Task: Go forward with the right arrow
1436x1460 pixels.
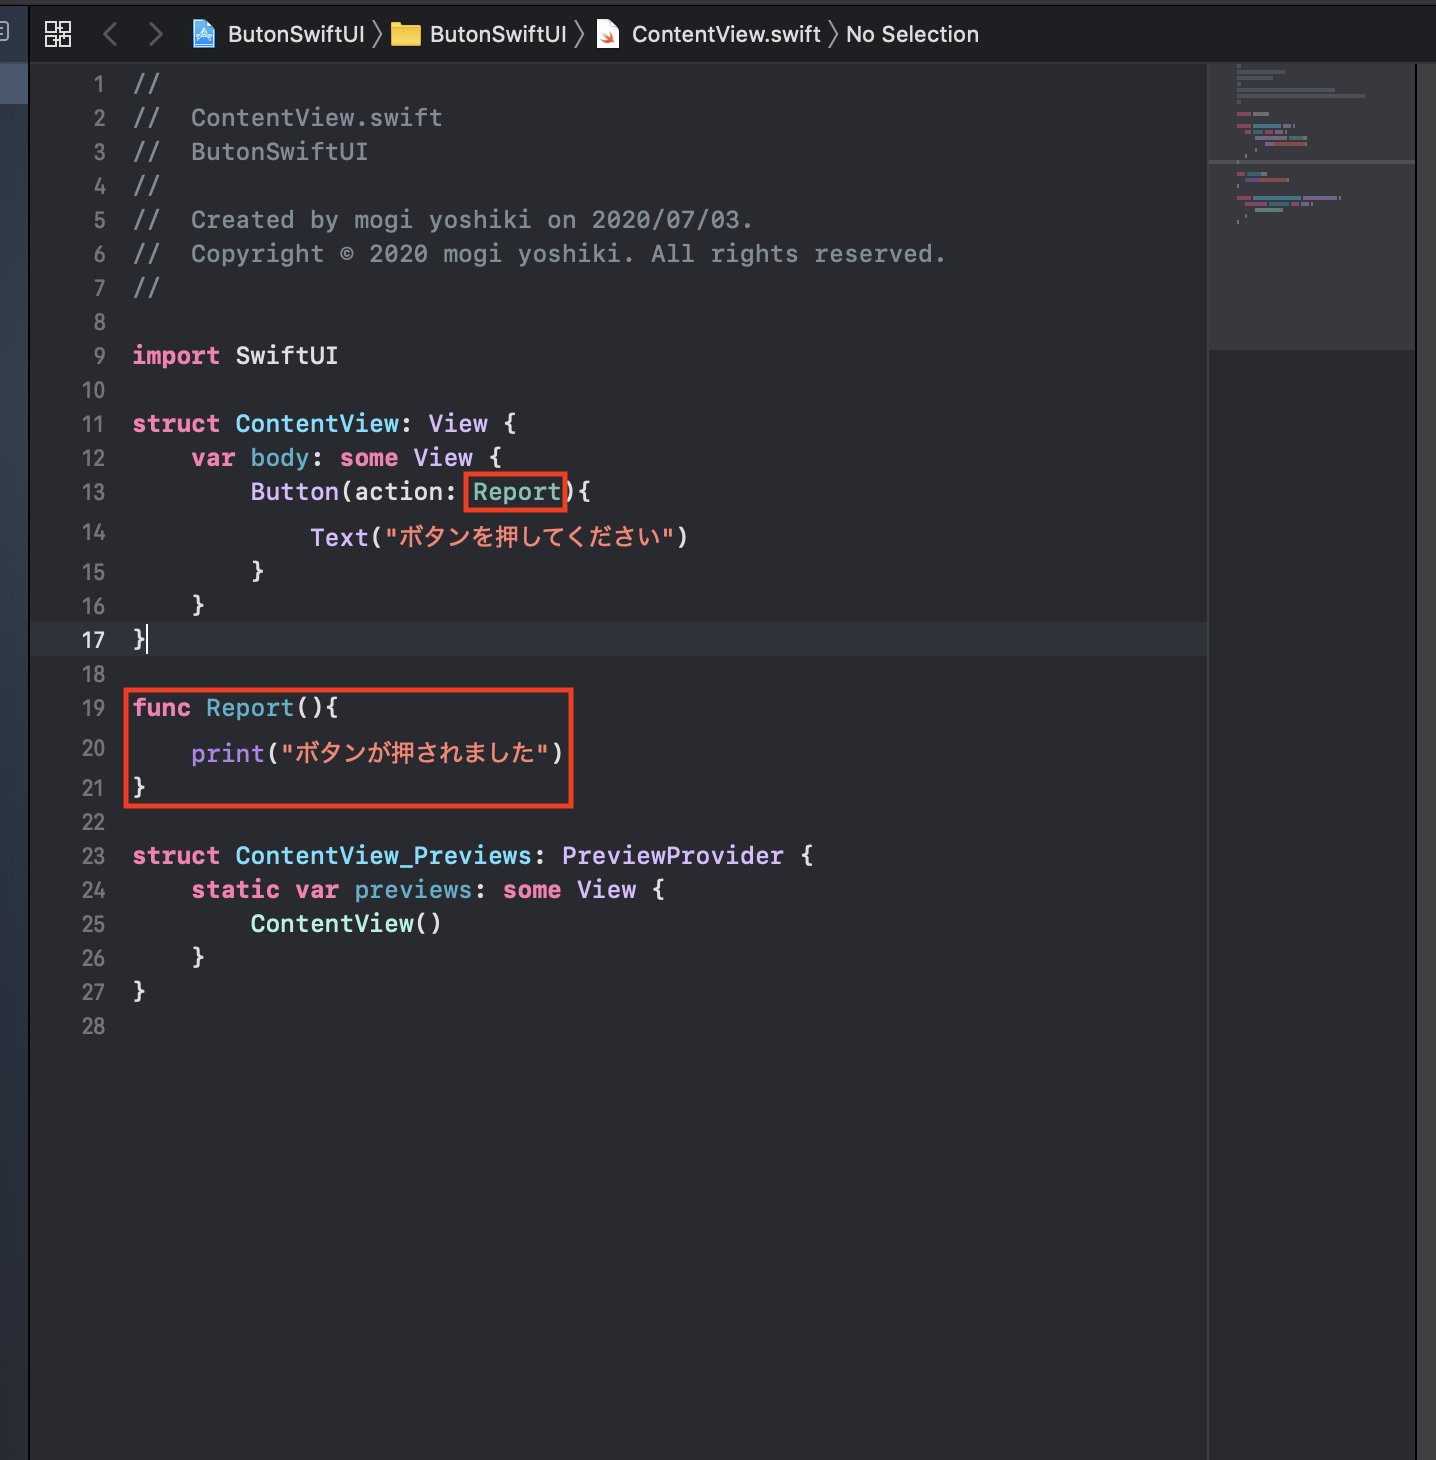Action: click(x=155, y=34)
